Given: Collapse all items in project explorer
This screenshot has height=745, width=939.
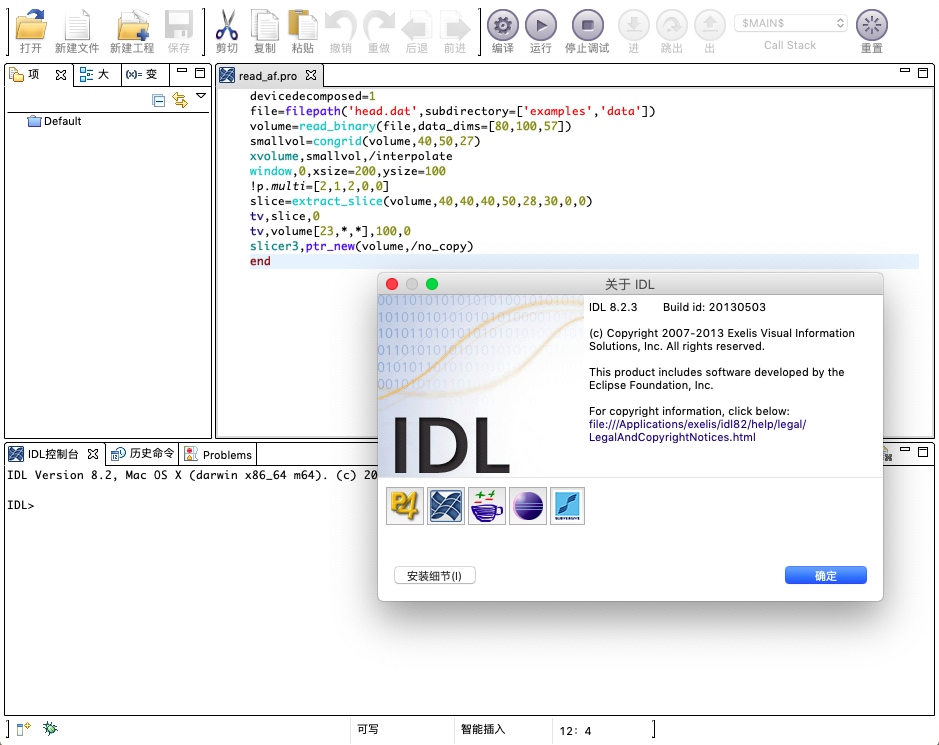Looking at the screenshot, I should (159, 99).
